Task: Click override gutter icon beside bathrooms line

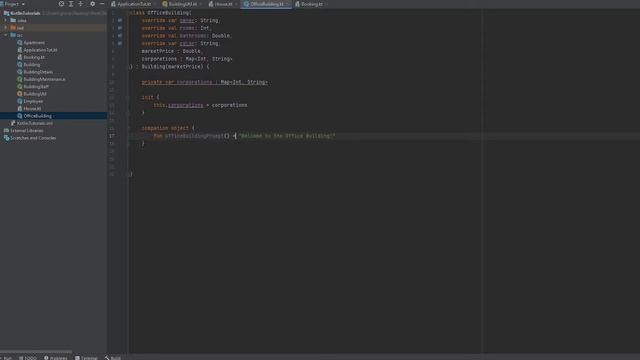Action: coord(120,36)
